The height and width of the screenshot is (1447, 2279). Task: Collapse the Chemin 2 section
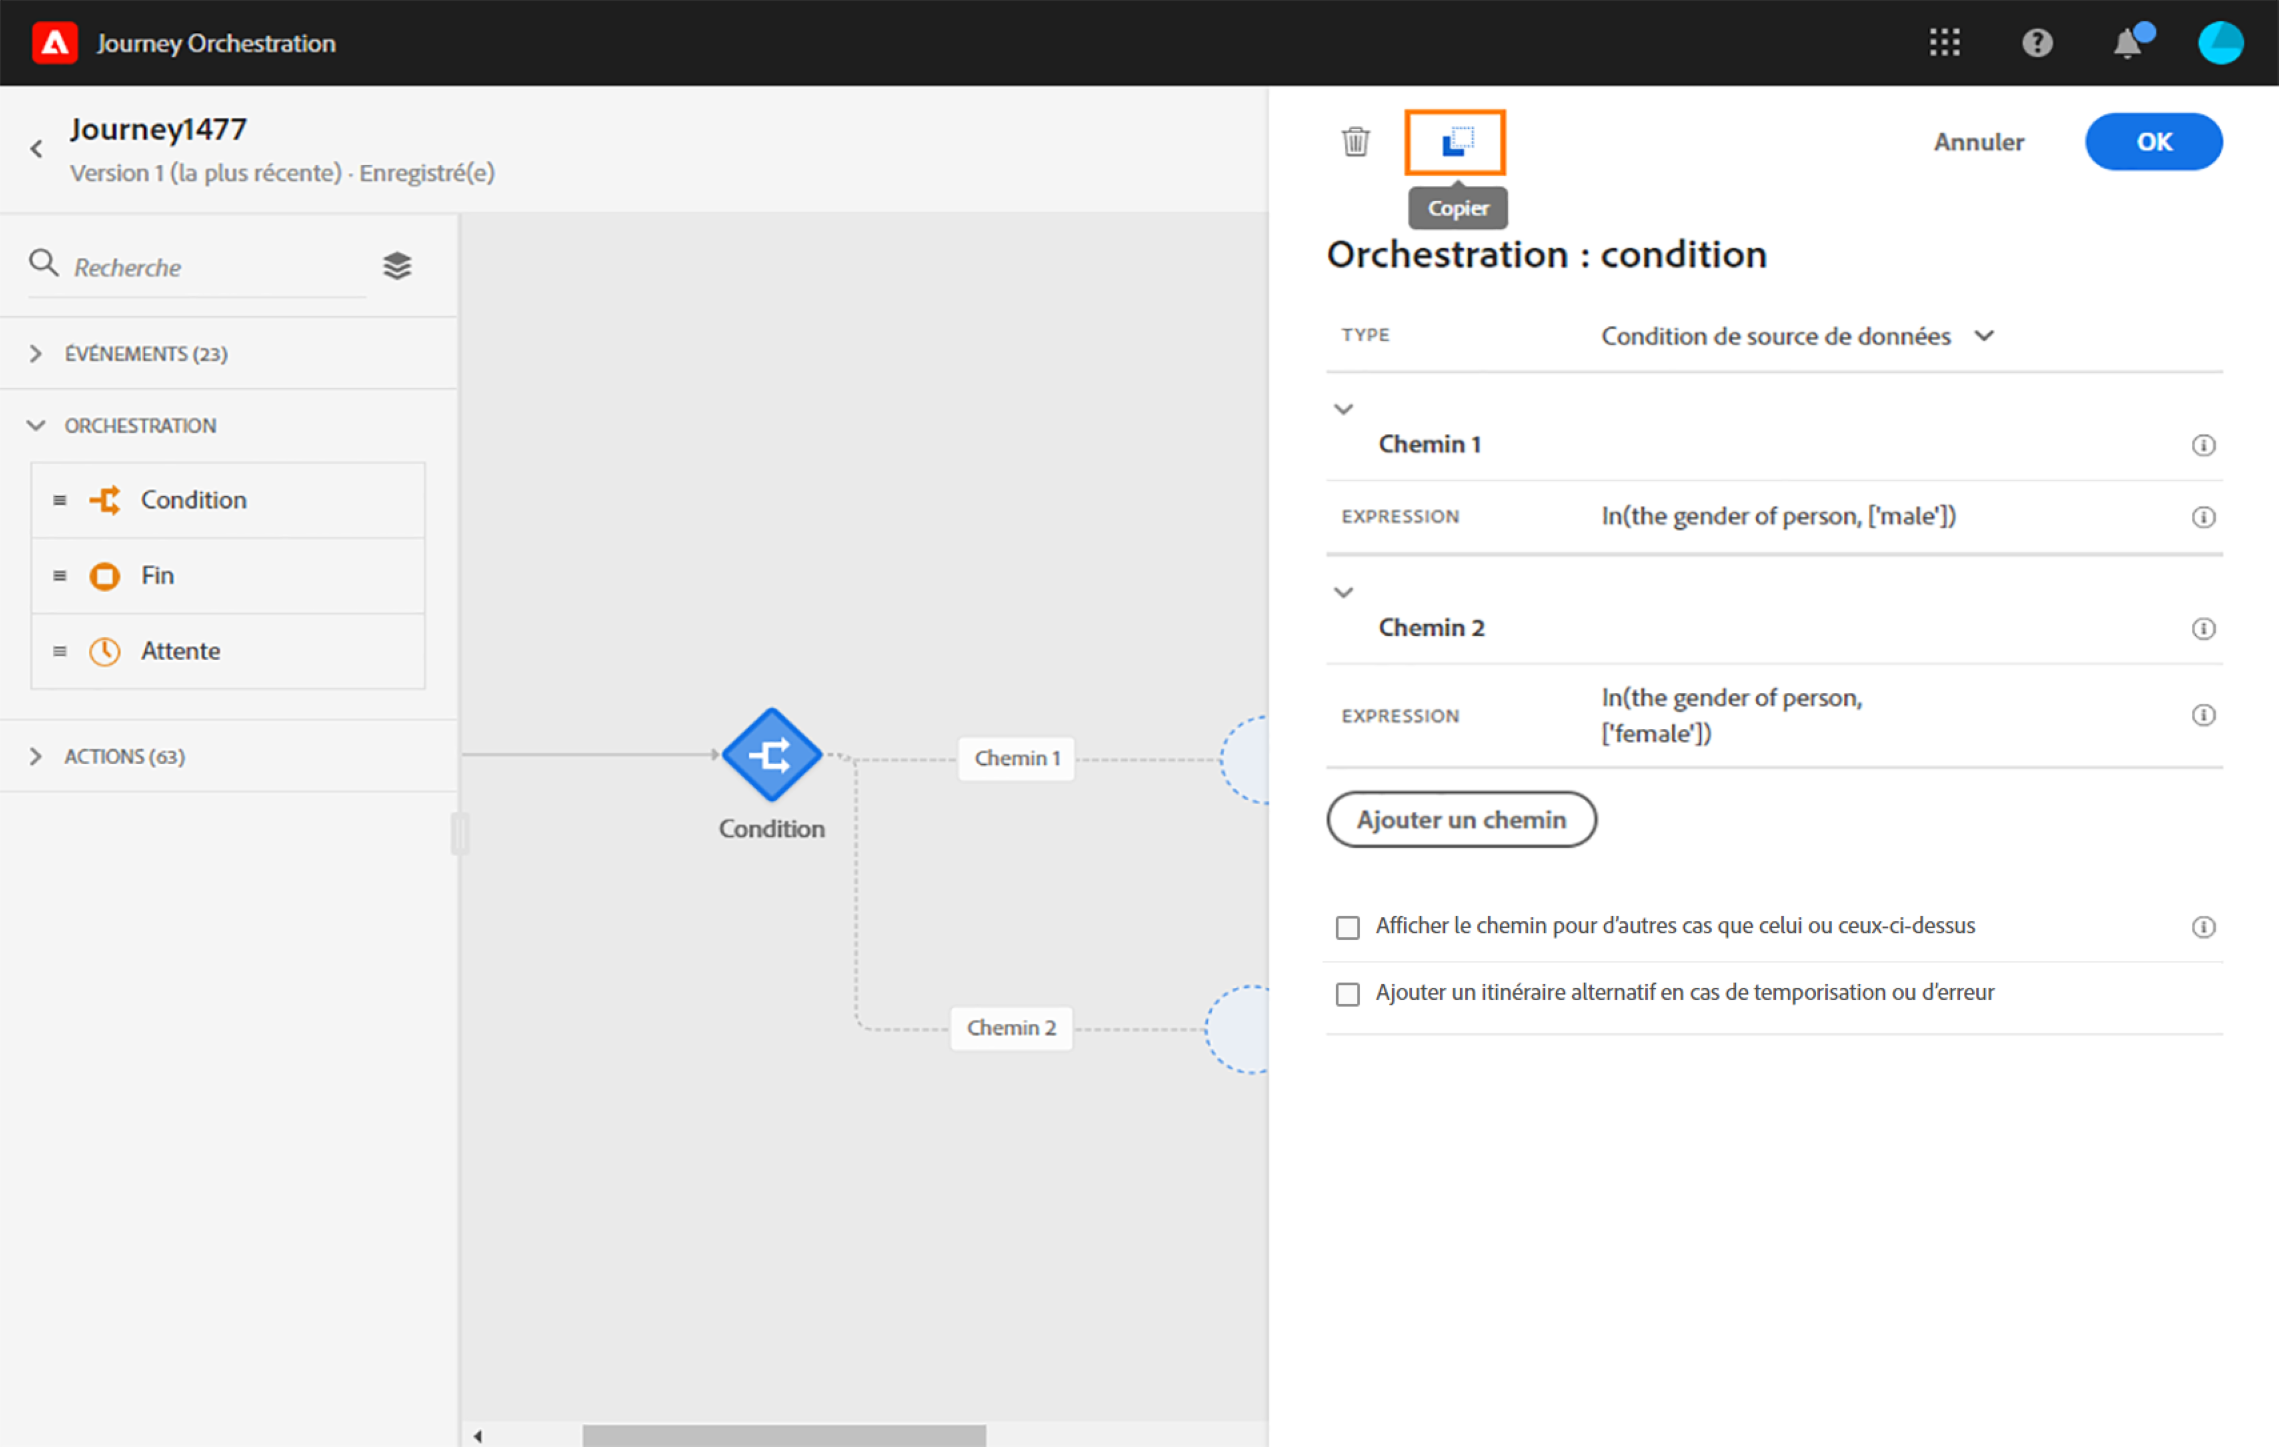1343,592
